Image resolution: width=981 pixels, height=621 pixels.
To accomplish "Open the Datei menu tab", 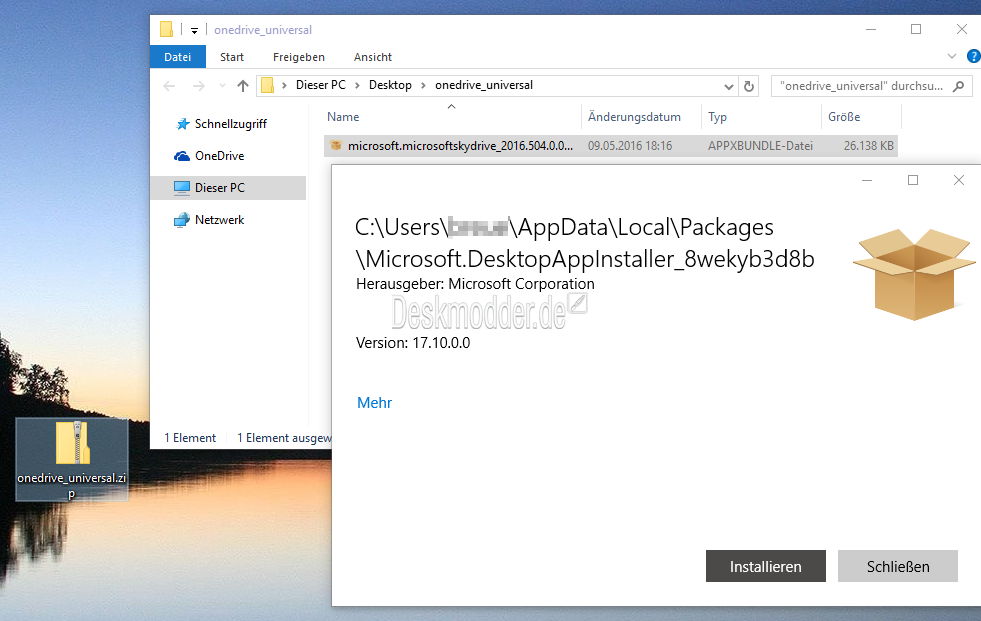I will coord(178,57).
